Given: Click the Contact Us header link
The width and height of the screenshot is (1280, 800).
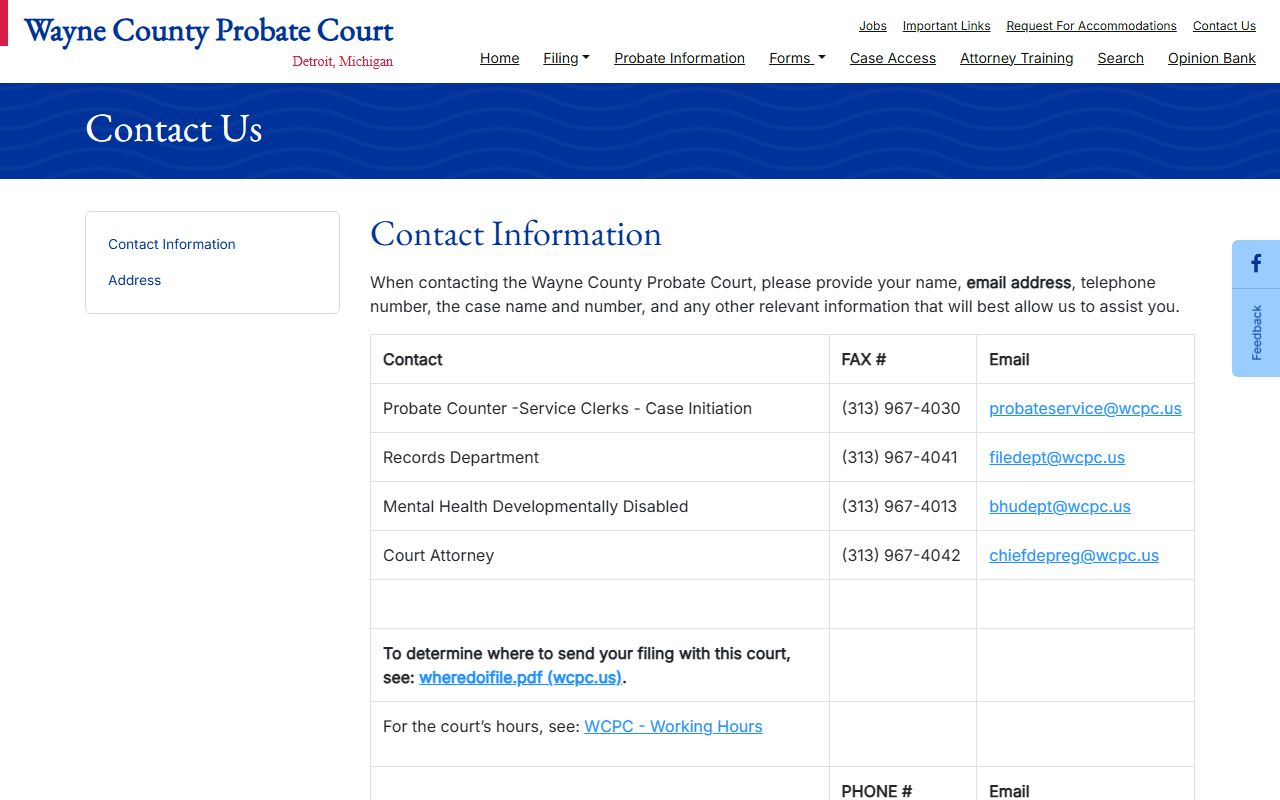Looking at the screenshot, I should click(1224, 26).
